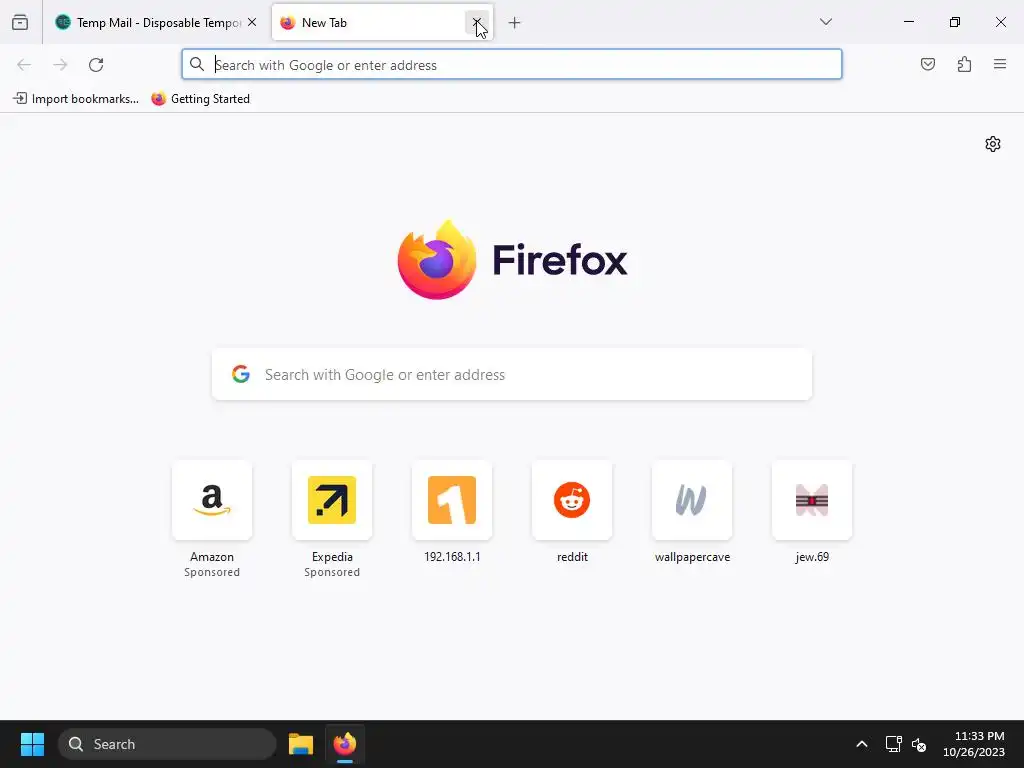Open the Extensions panel
The height and width of the screenshot is (768, 1024).
click(964, 64)
